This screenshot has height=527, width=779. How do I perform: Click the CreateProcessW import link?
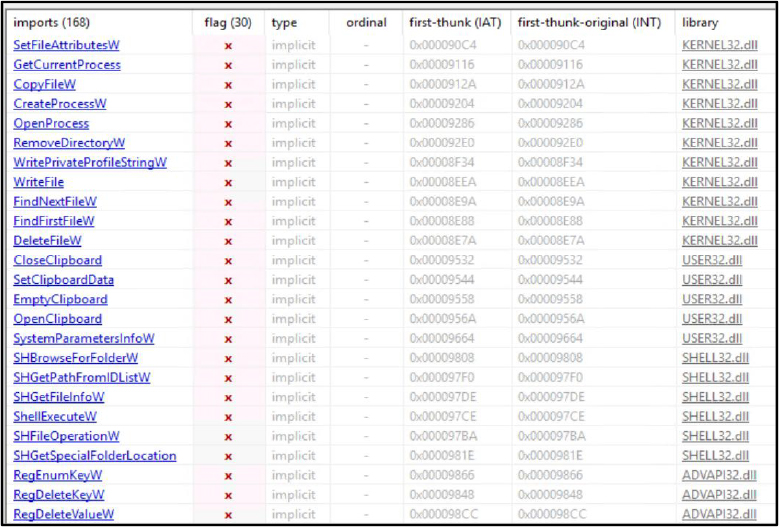[60, 104]
